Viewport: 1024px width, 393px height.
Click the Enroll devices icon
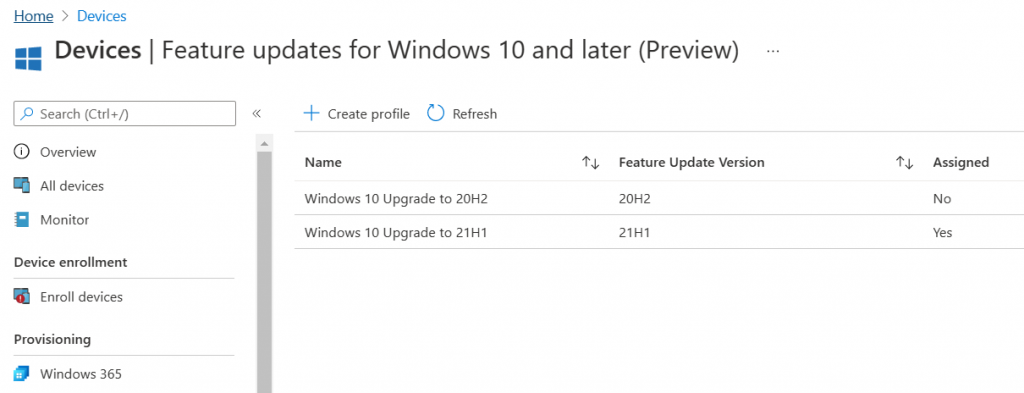[22, 296]
